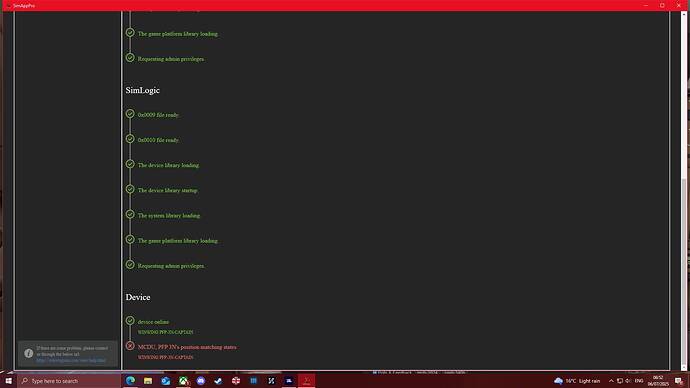
Task: Click the volume icon in the system tray
Action: click(x=628, y=381)
